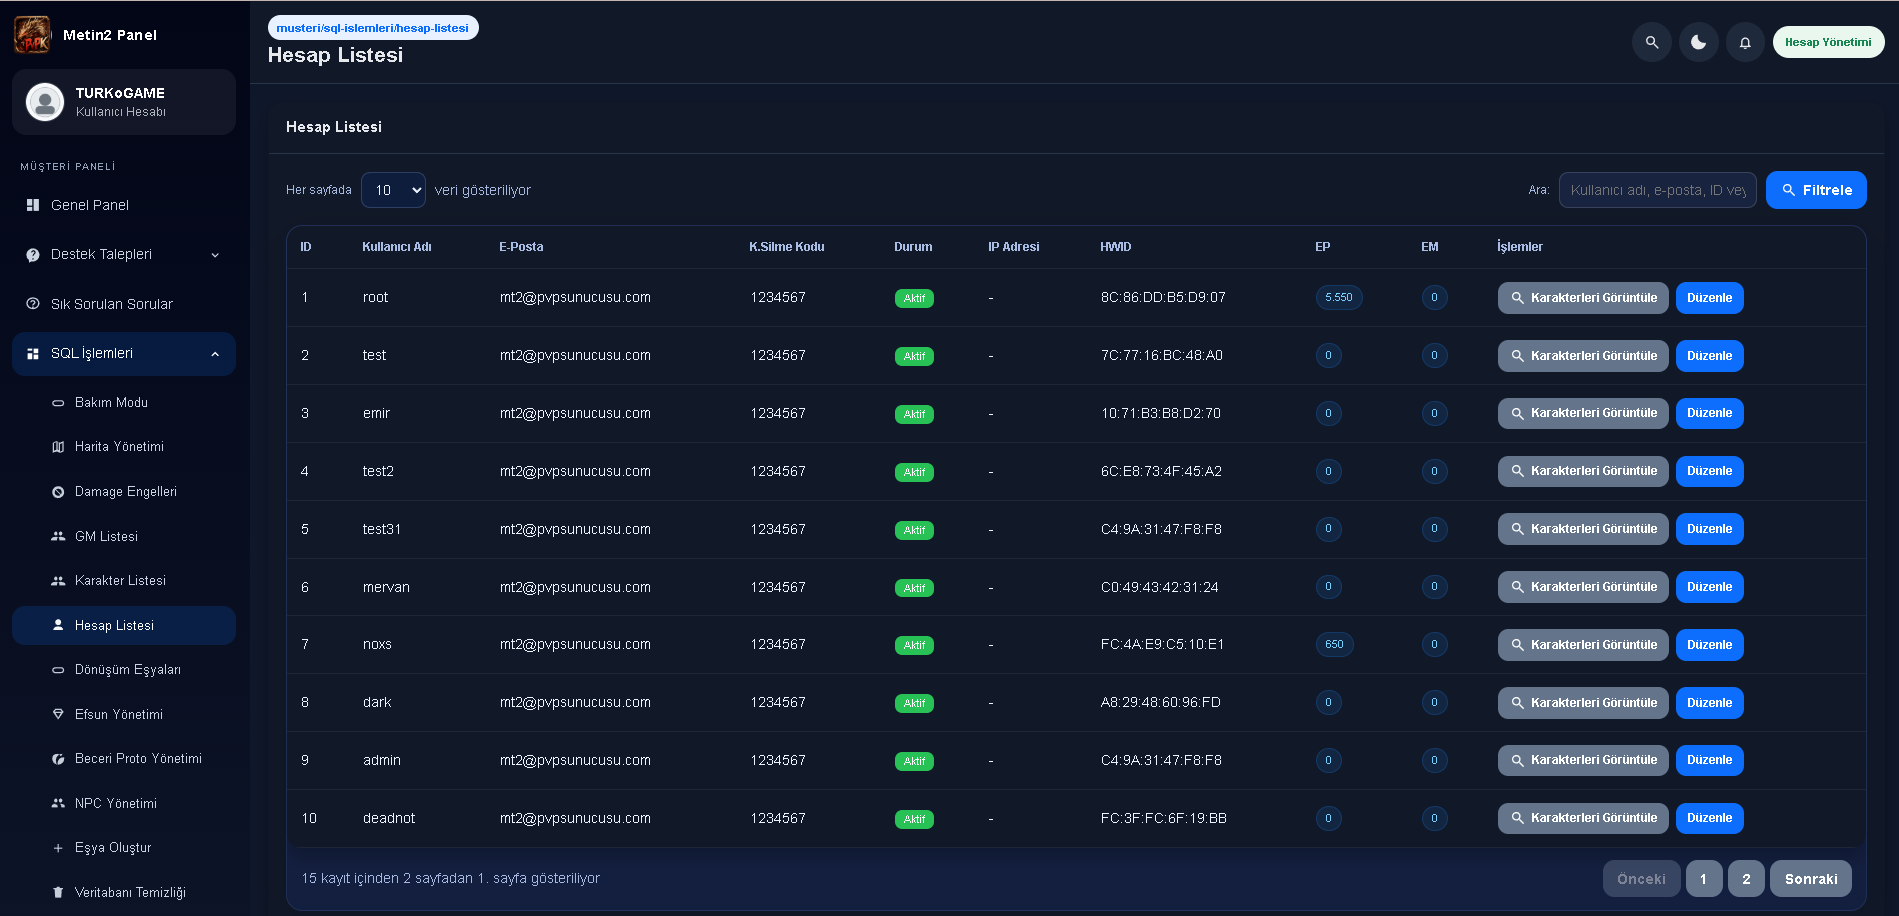Open Genel Panel from sidebar
The width and height of the screenshot is (1899, 916).
click(x=124, y=205)
